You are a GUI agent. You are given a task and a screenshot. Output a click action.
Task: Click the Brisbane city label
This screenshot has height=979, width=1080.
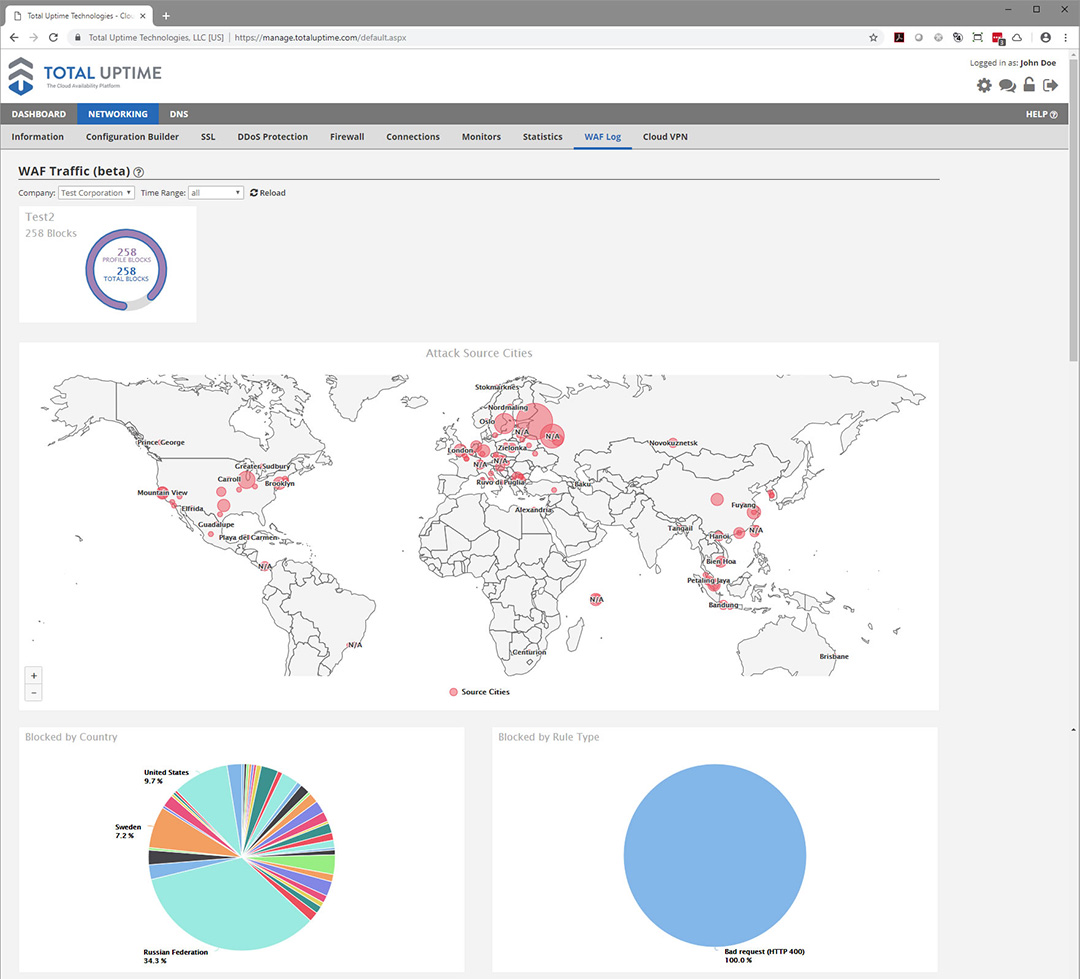tap(834, 656)
